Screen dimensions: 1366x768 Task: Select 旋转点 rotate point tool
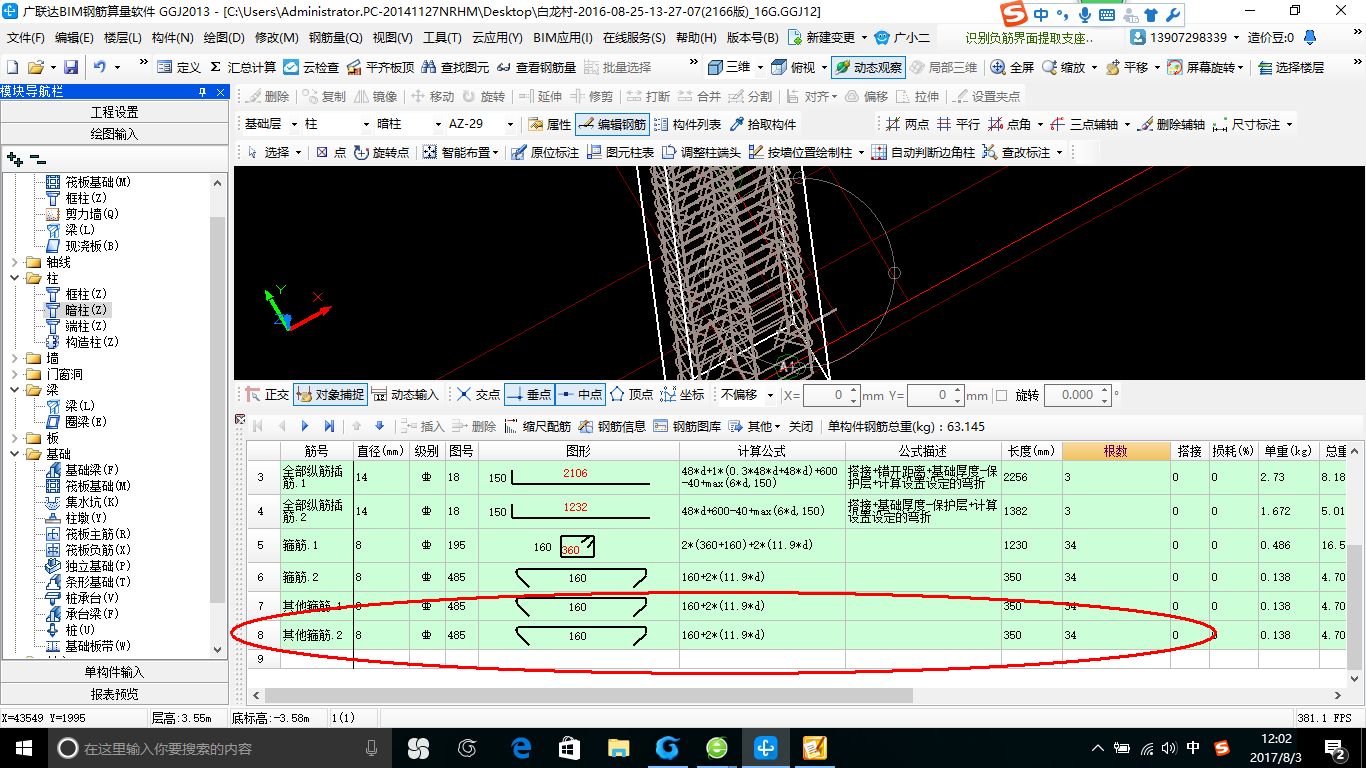click(x=381, y=152)
